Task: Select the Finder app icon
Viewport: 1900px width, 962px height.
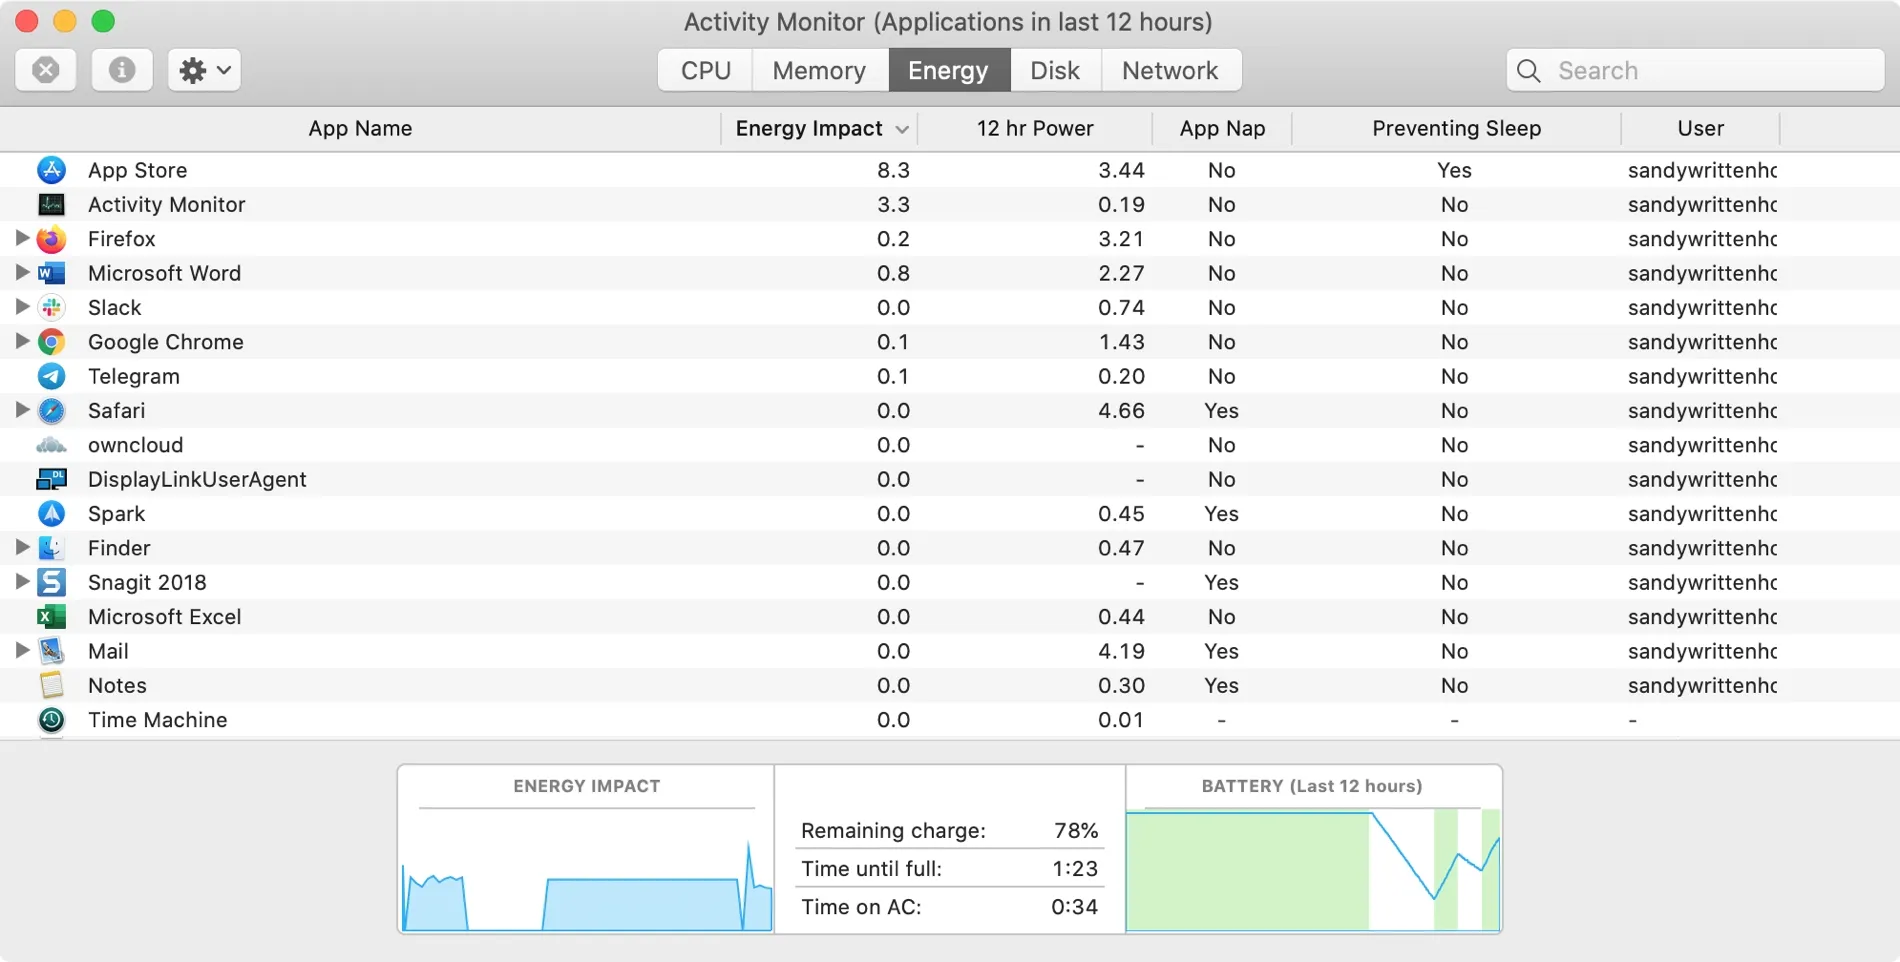Action: pyautogui.click(x=51, y=548)
